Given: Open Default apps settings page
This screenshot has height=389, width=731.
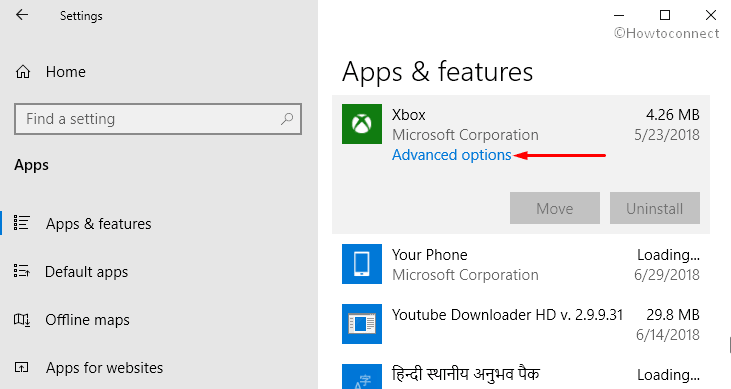Looking at the screenshot, I should point(86,272).
